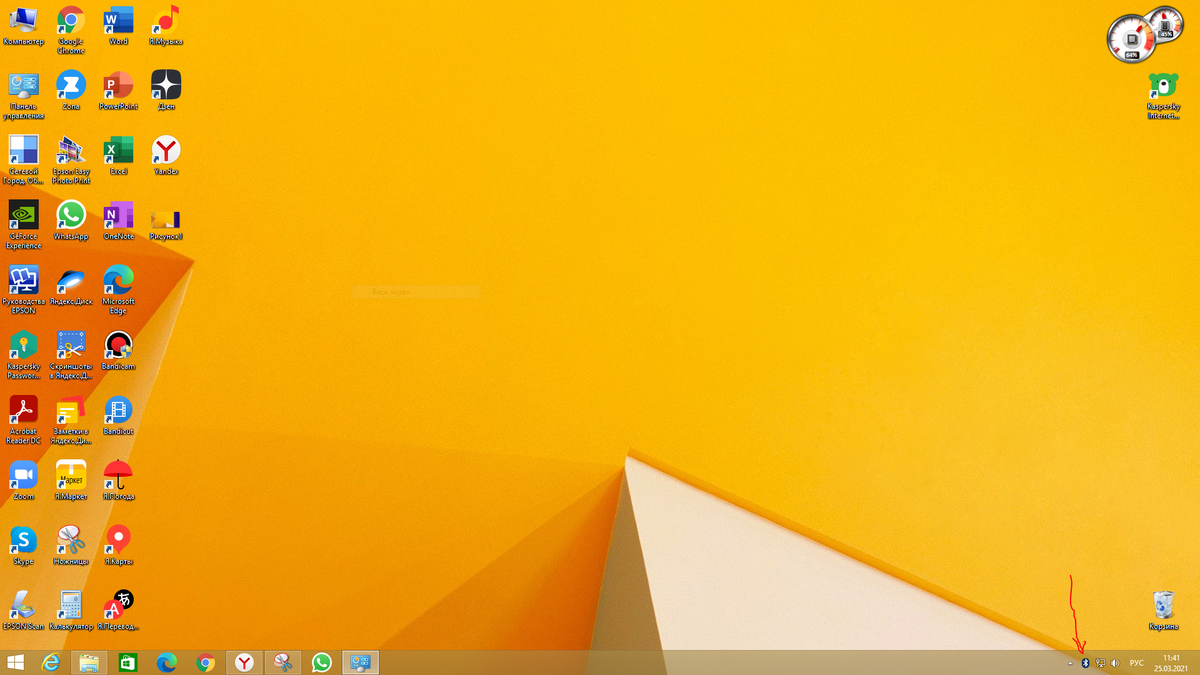The height and width of the screenshot is (675, 1200).
Task: Launch Google Chrome from the desktop shortcut
Action: tap(71, 30)
